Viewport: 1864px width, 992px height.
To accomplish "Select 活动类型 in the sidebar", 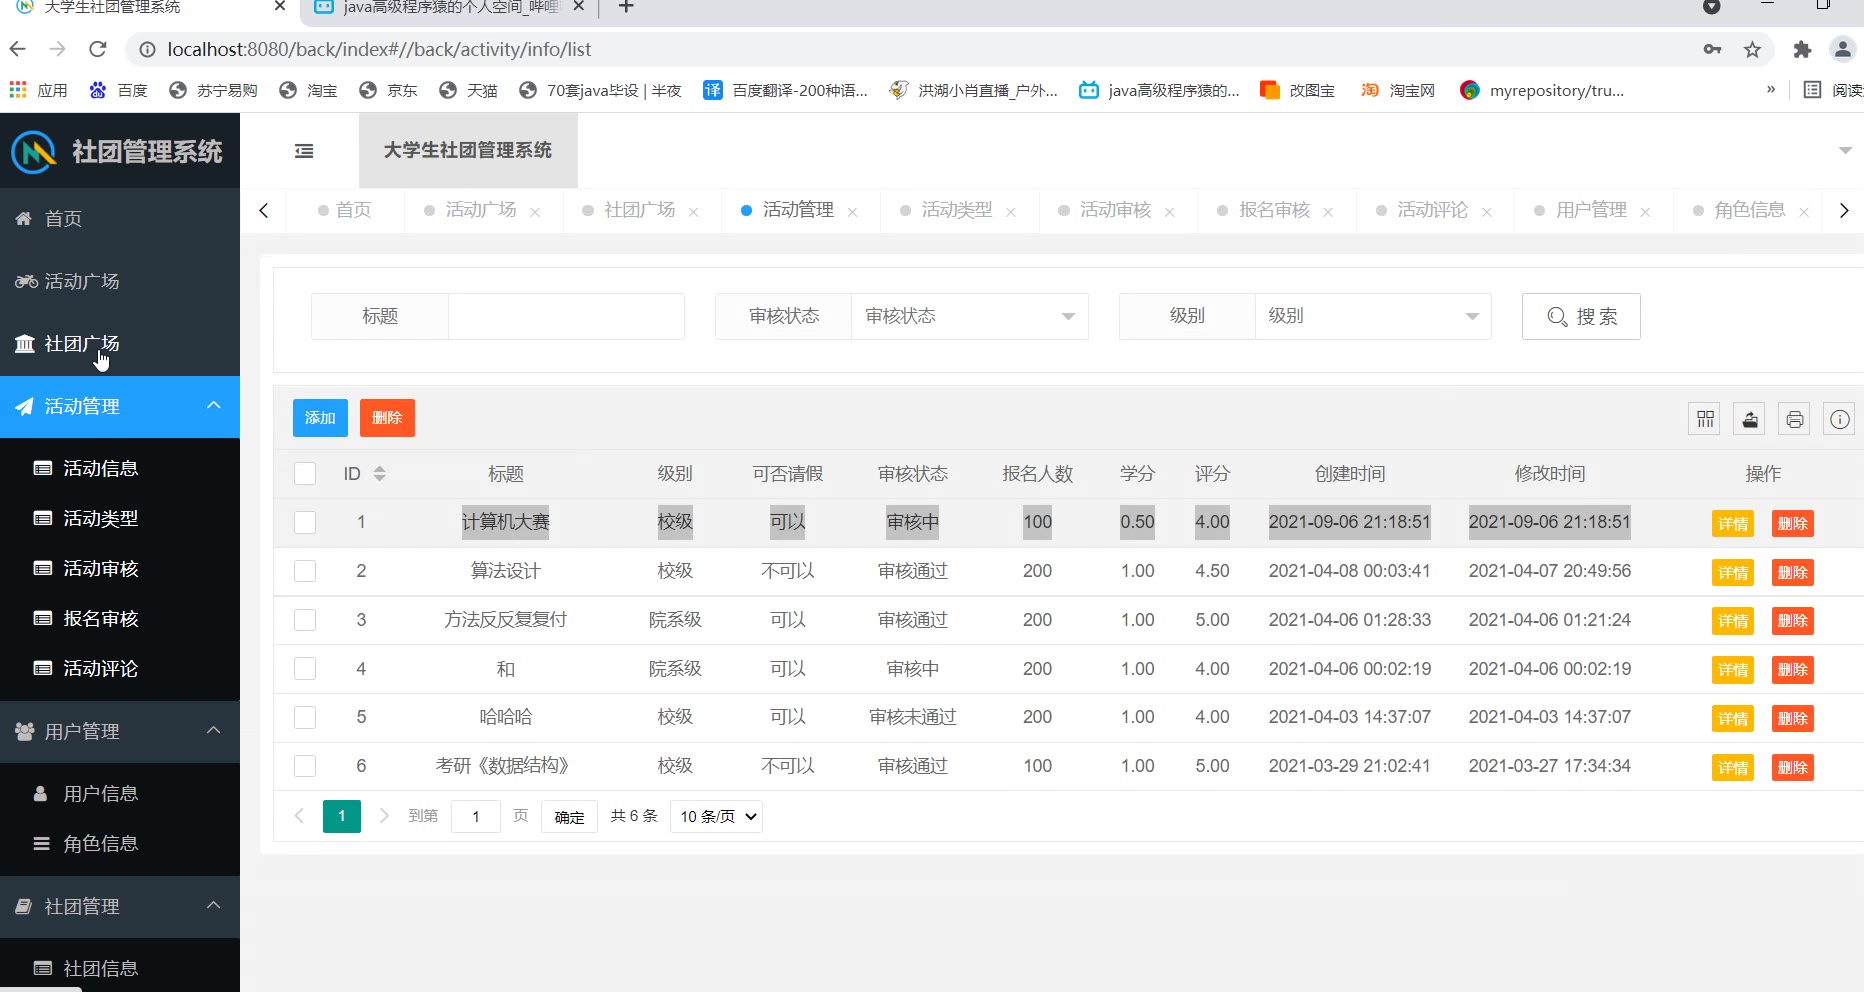I will click(120, 519).
